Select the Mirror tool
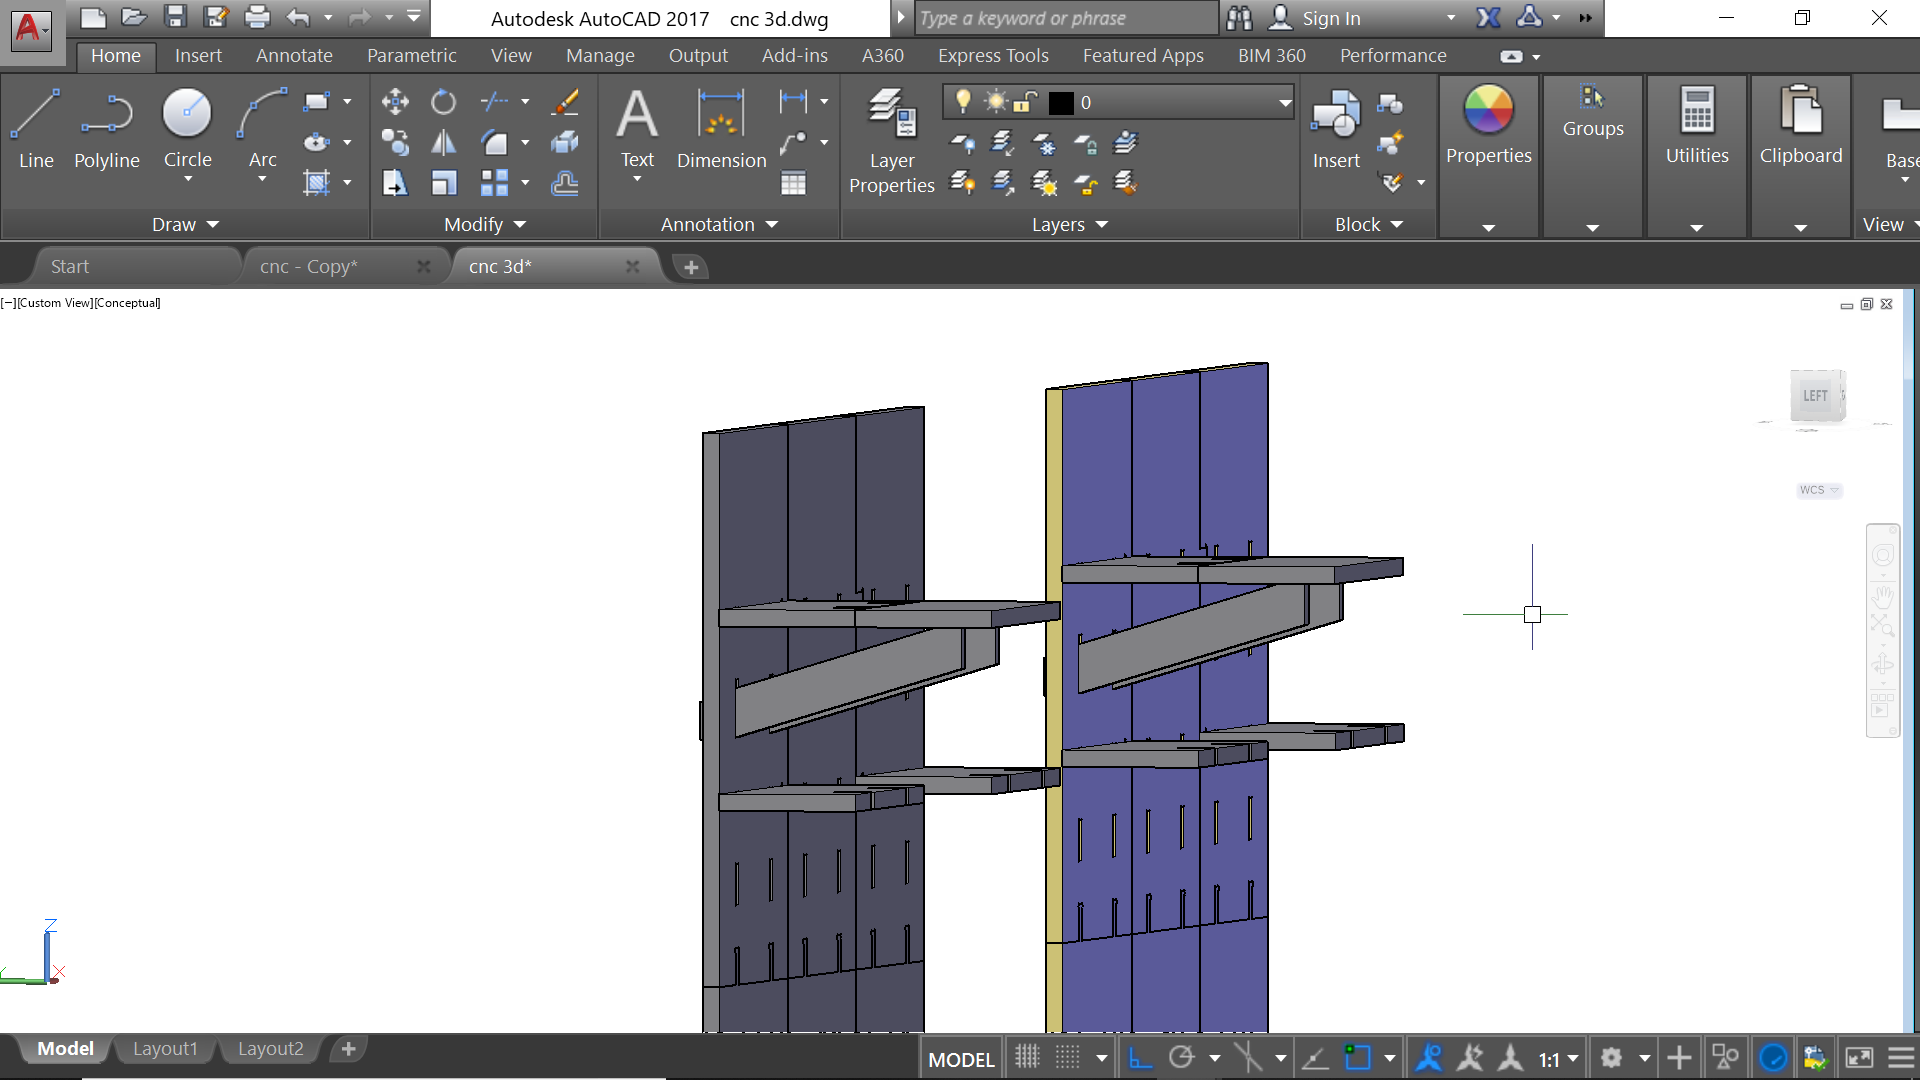Viewport: 1920px width, 1080px height. pyautogui.click(x=443, y=143)
